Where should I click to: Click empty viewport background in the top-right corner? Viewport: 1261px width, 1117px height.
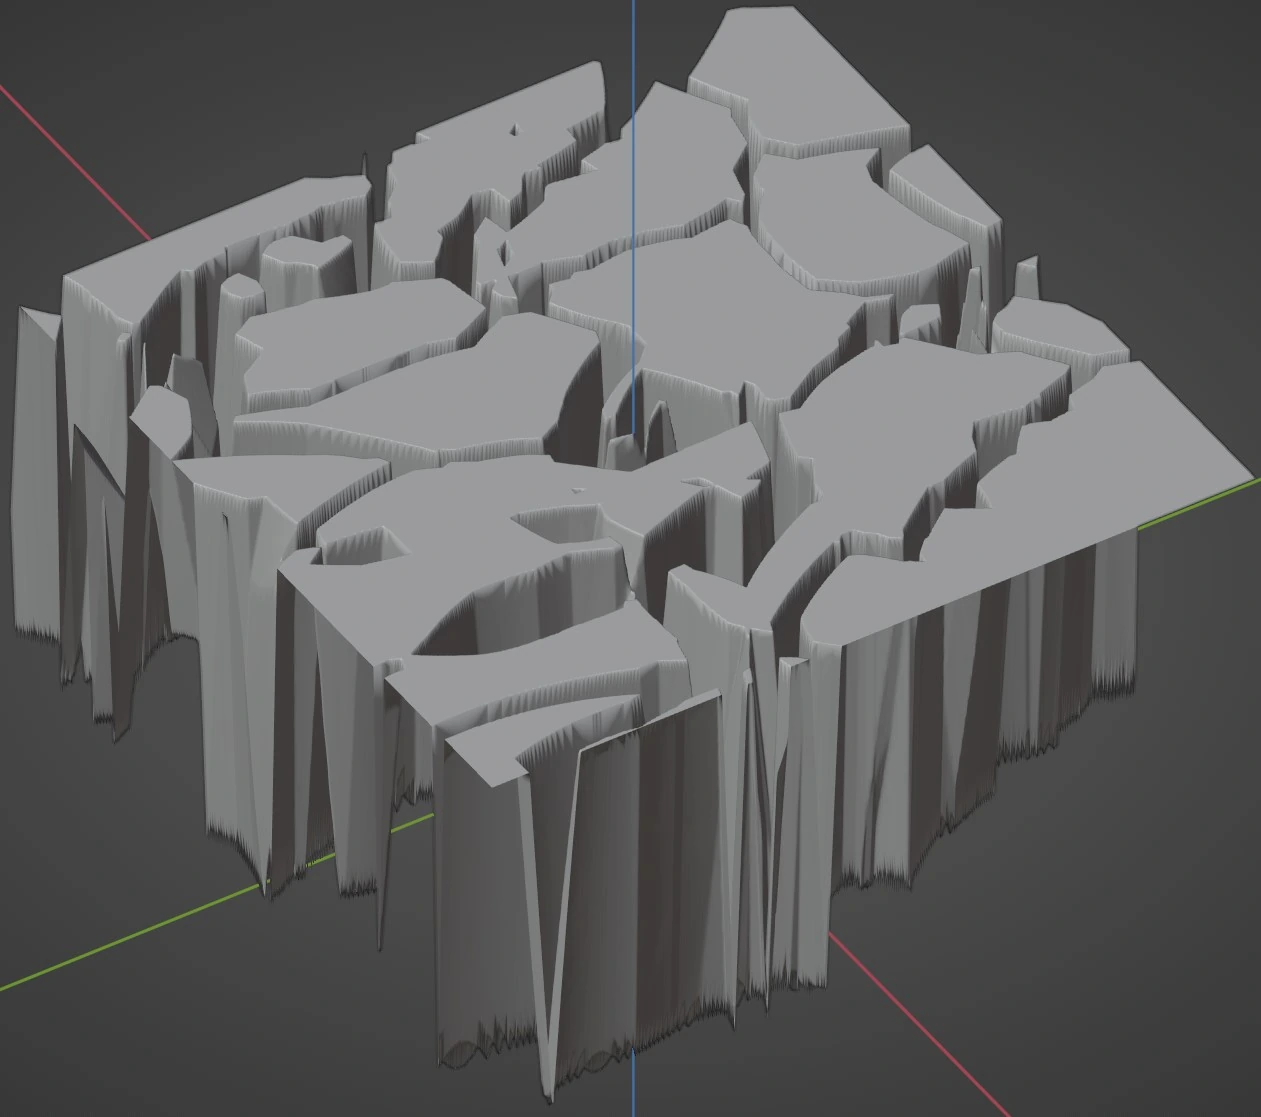pyautogui.click(x=1150, y=80)
